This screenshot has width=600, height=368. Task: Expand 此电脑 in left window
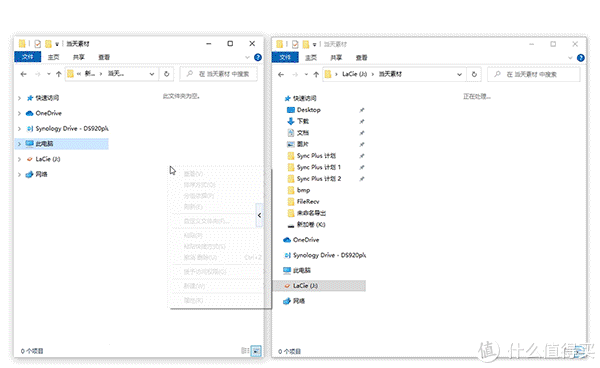pyautogui.click(x=20, y=144)
